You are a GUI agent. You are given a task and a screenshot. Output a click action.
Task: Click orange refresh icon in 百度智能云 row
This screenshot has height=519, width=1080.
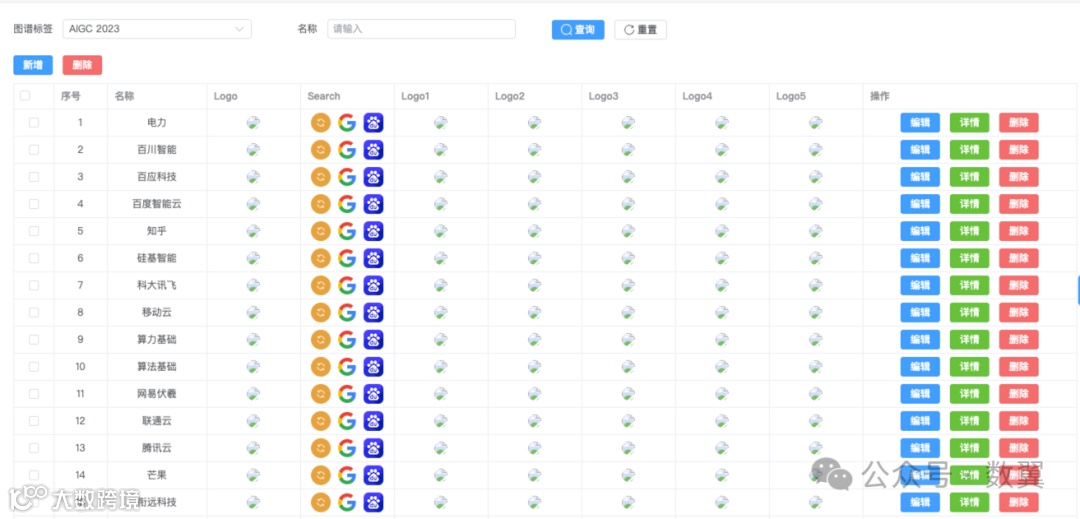click(x=320, y=204)
